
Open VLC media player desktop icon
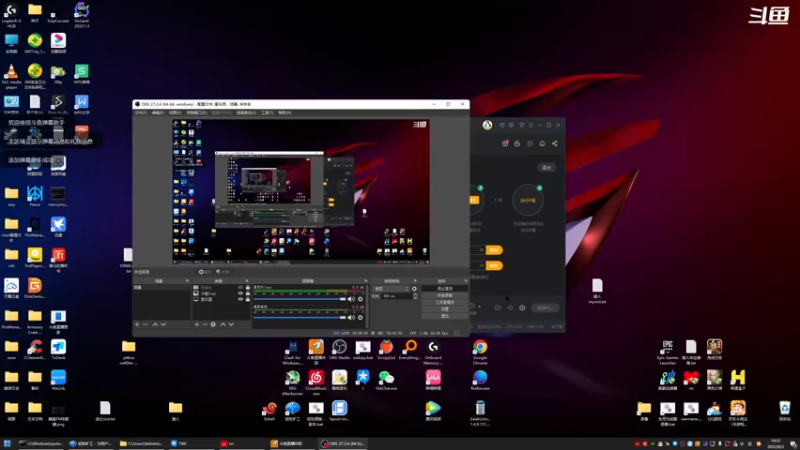(11, 77)
